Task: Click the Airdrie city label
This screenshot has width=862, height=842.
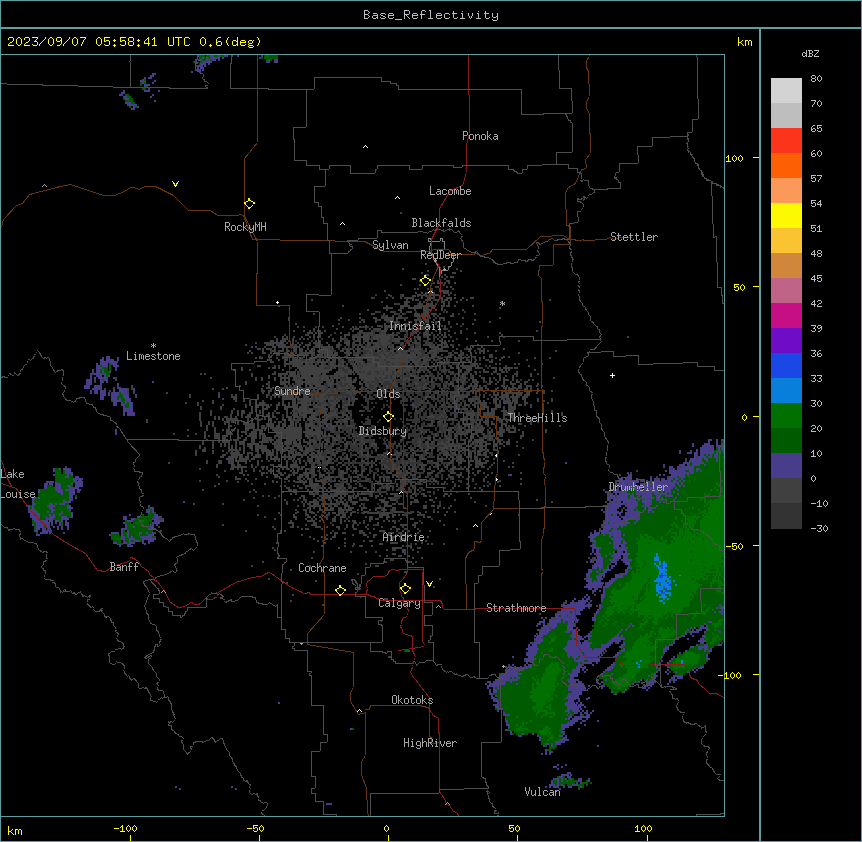Action: pos(403,537)
